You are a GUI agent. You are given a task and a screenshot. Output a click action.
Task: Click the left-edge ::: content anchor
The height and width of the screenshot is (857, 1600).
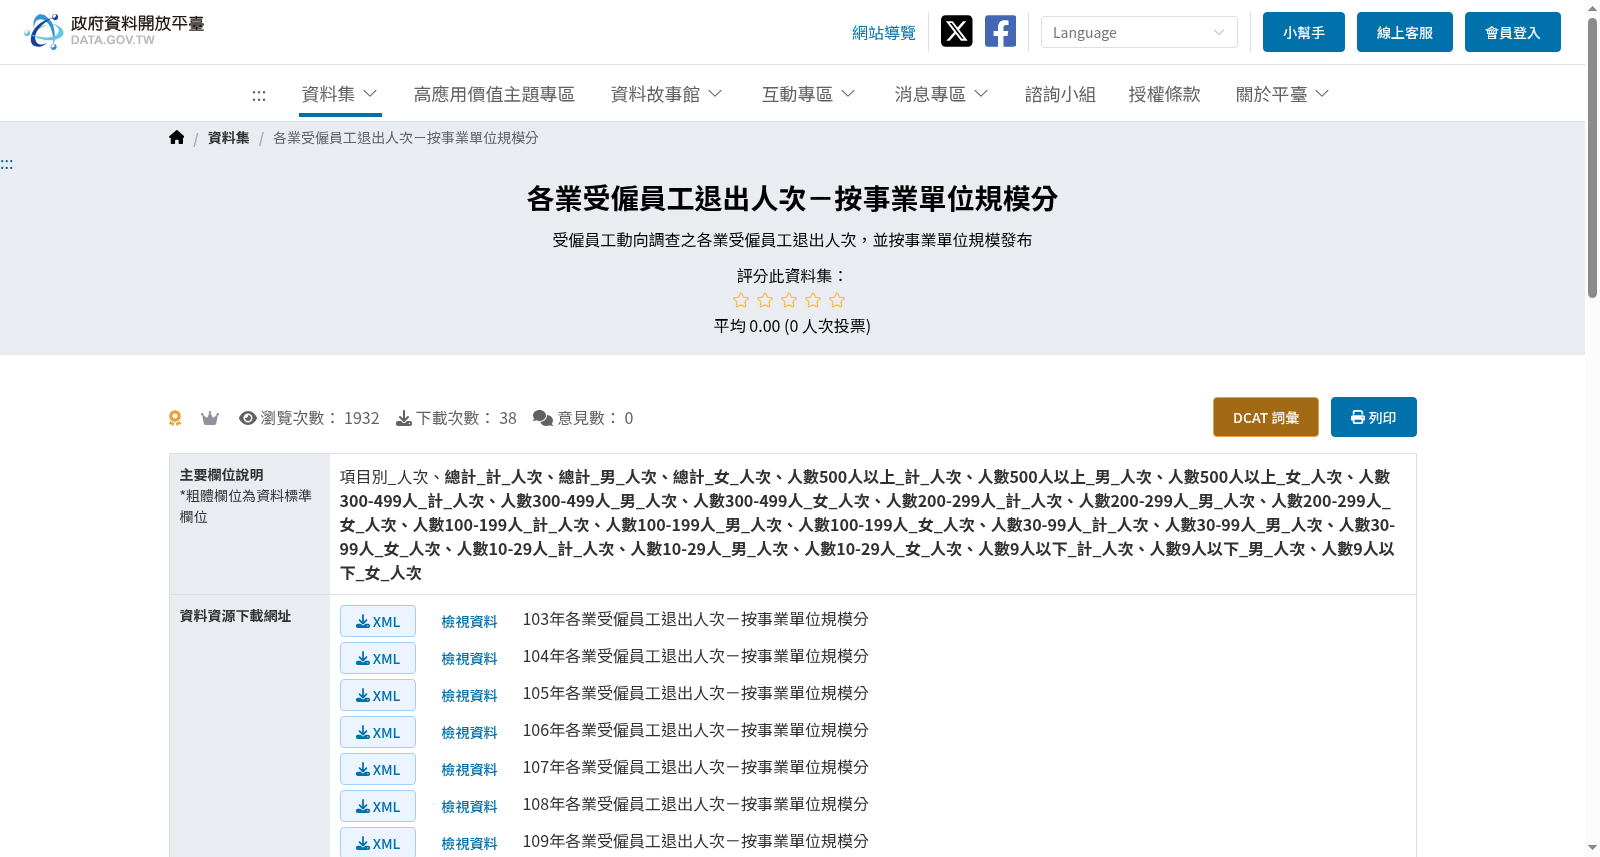click(x=7, y=164)
